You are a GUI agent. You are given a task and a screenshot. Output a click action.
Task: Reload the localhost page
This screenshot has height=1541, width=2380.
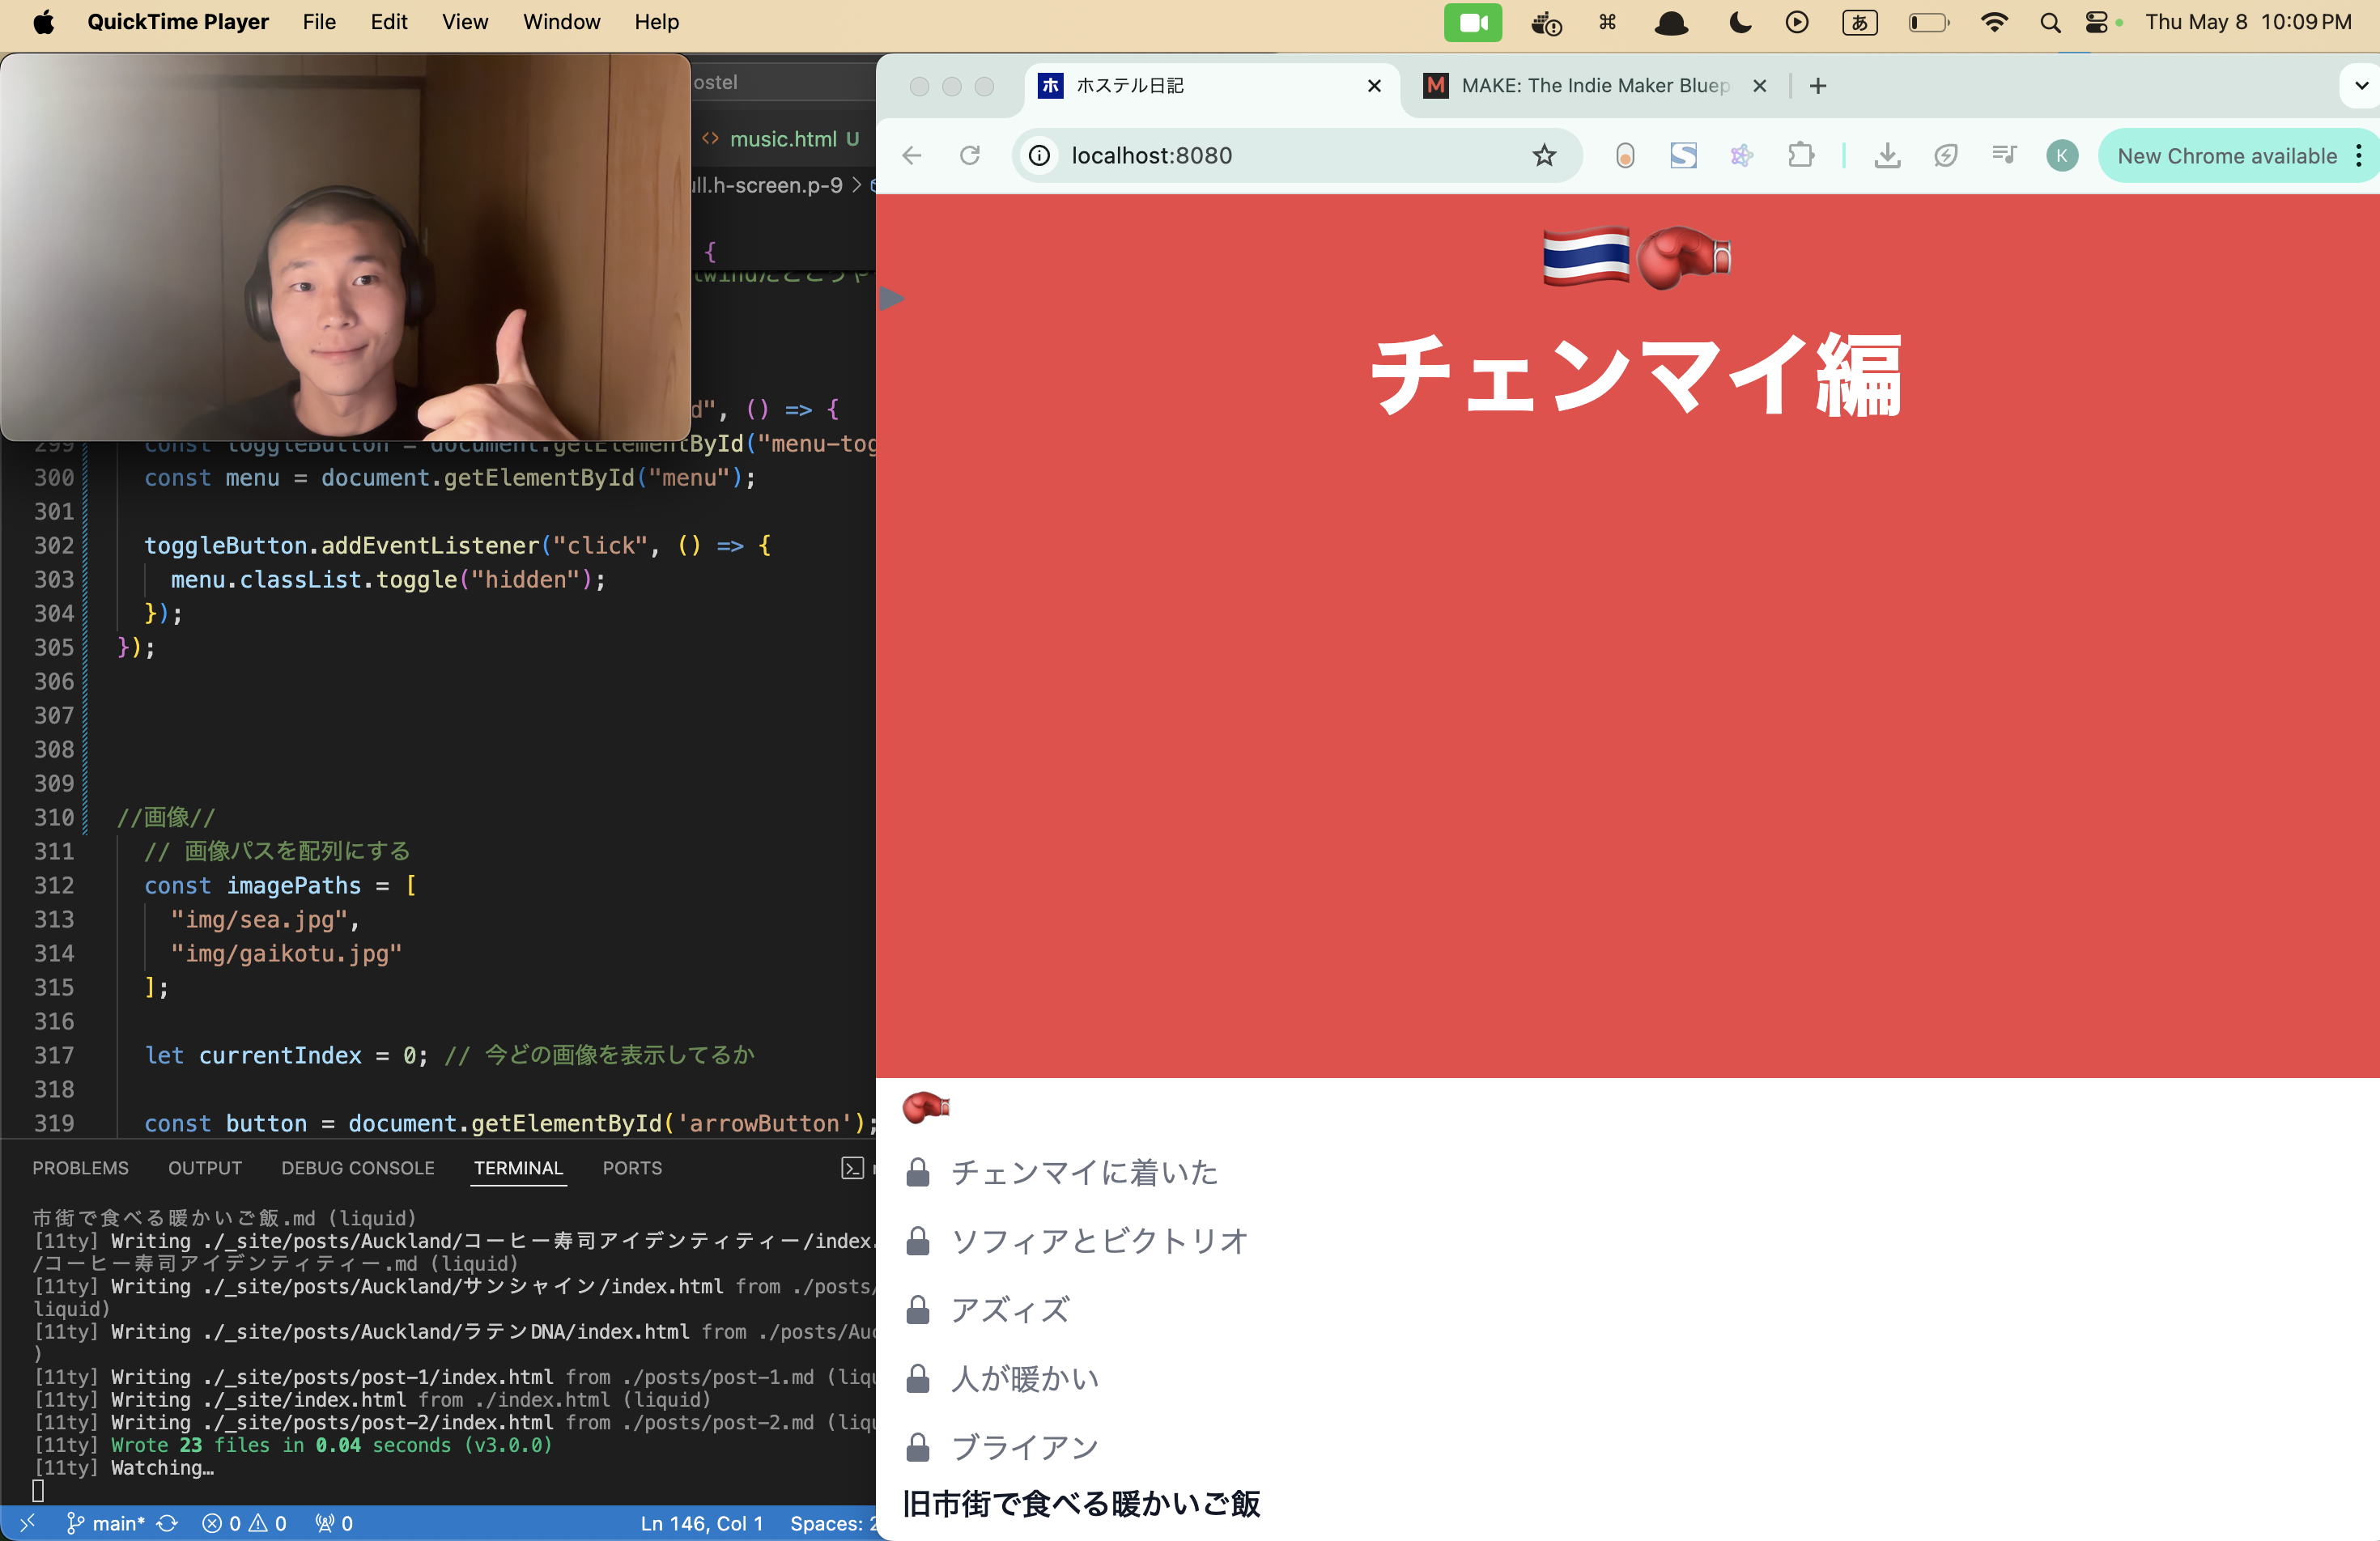point(970,155)
